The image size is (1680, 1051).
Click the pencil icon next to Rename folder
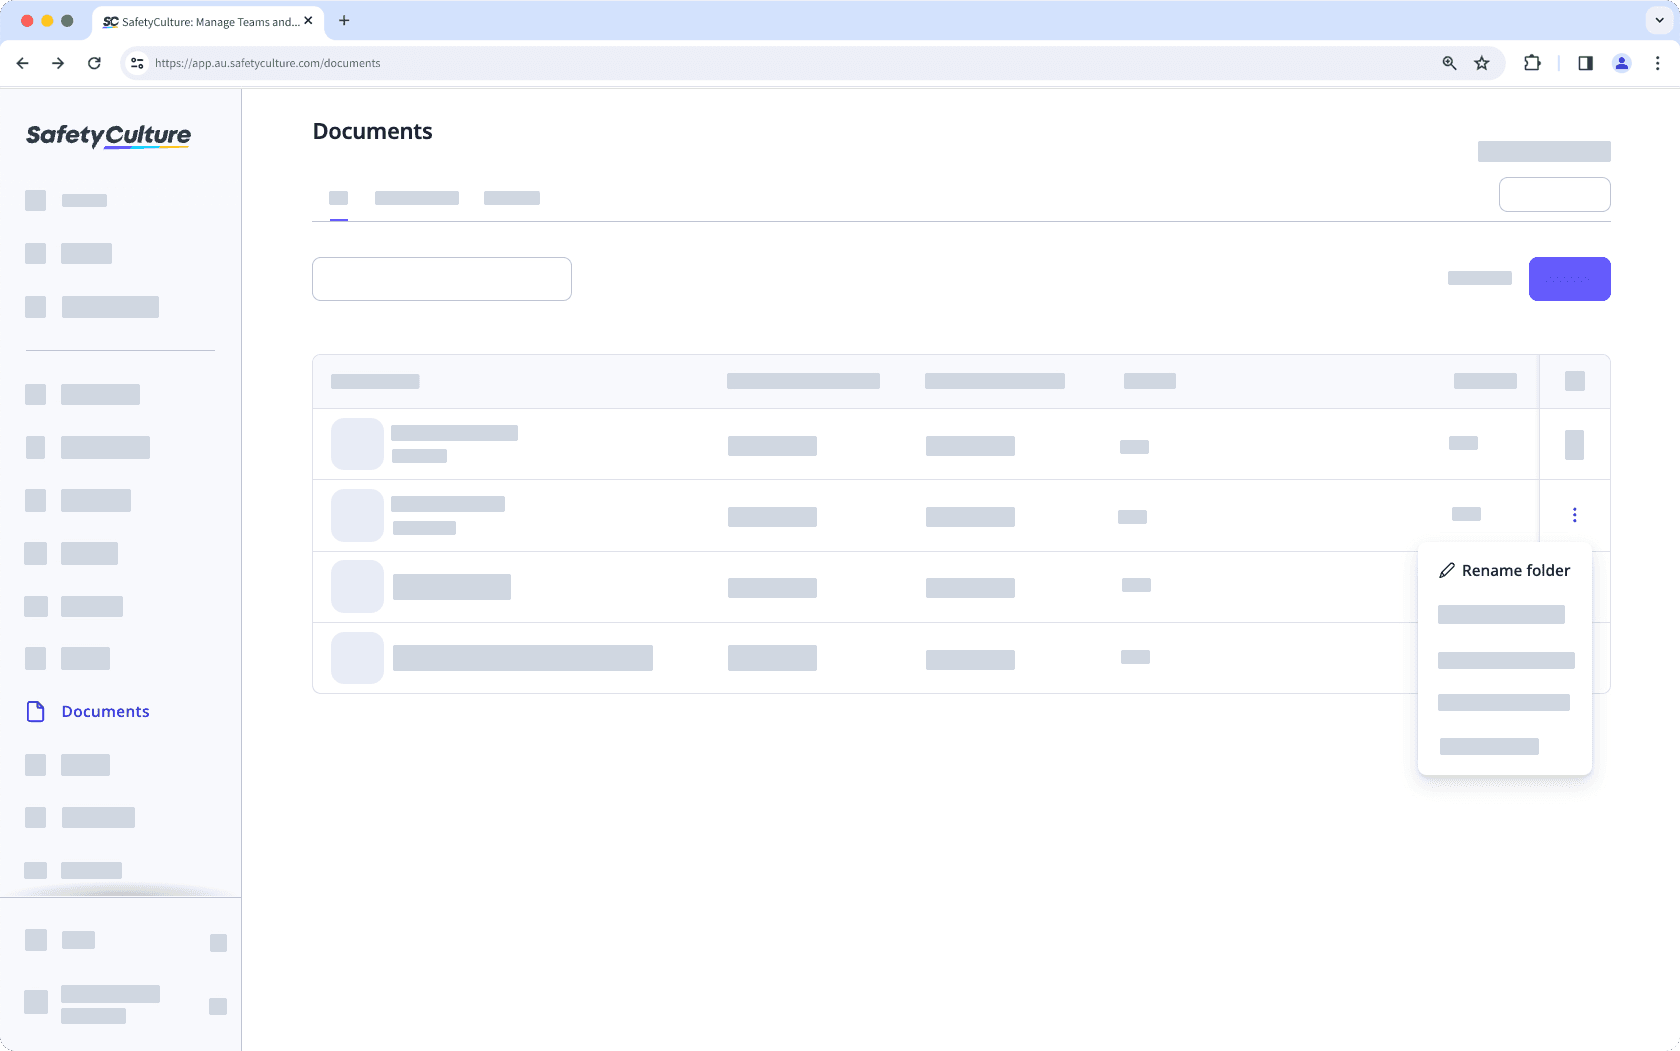[x=1447, y=569]
